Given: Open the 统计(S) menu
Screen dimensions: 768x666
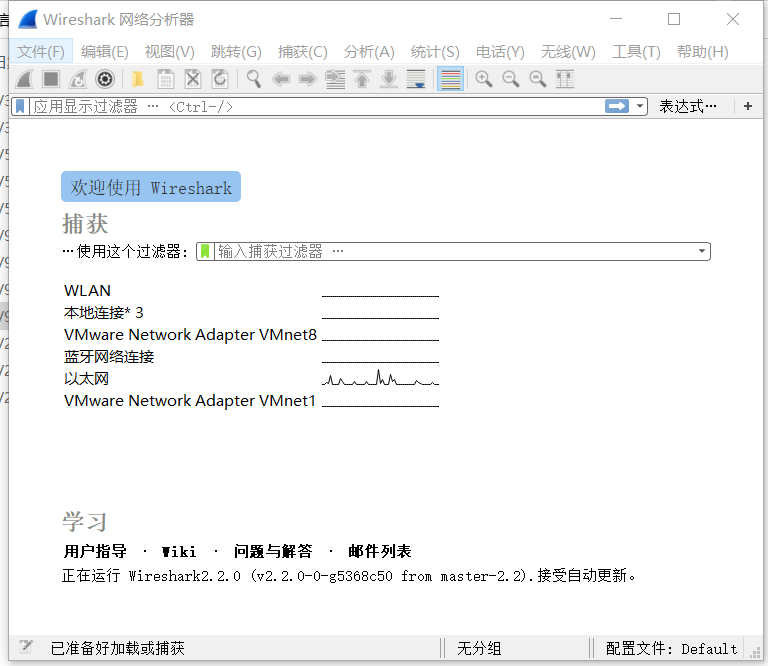Looking at the screenshot, I should pyautogui.click(x=435, y=51).
